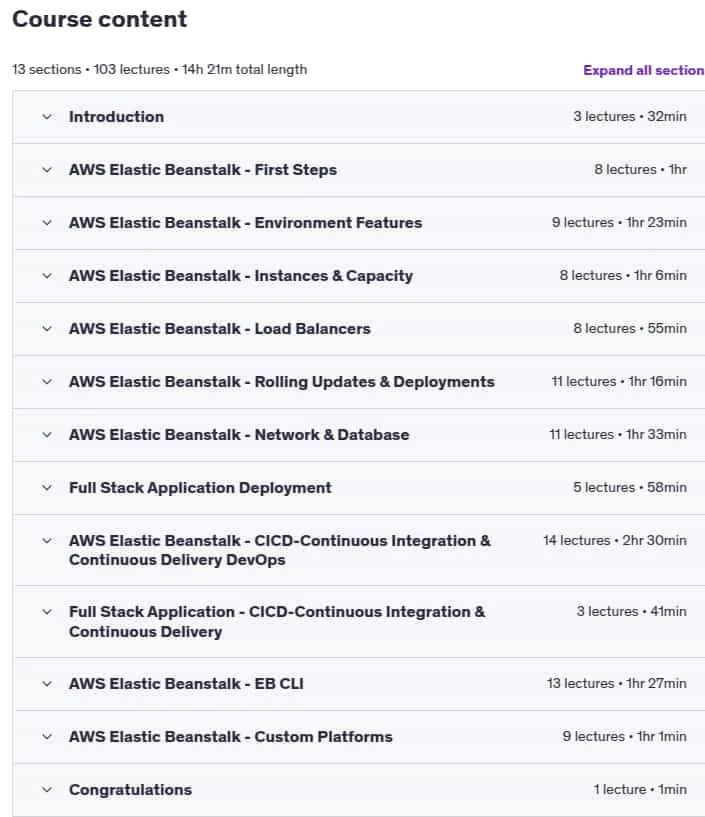
Task: Click the Course content heading
Action: click(100, 19)
